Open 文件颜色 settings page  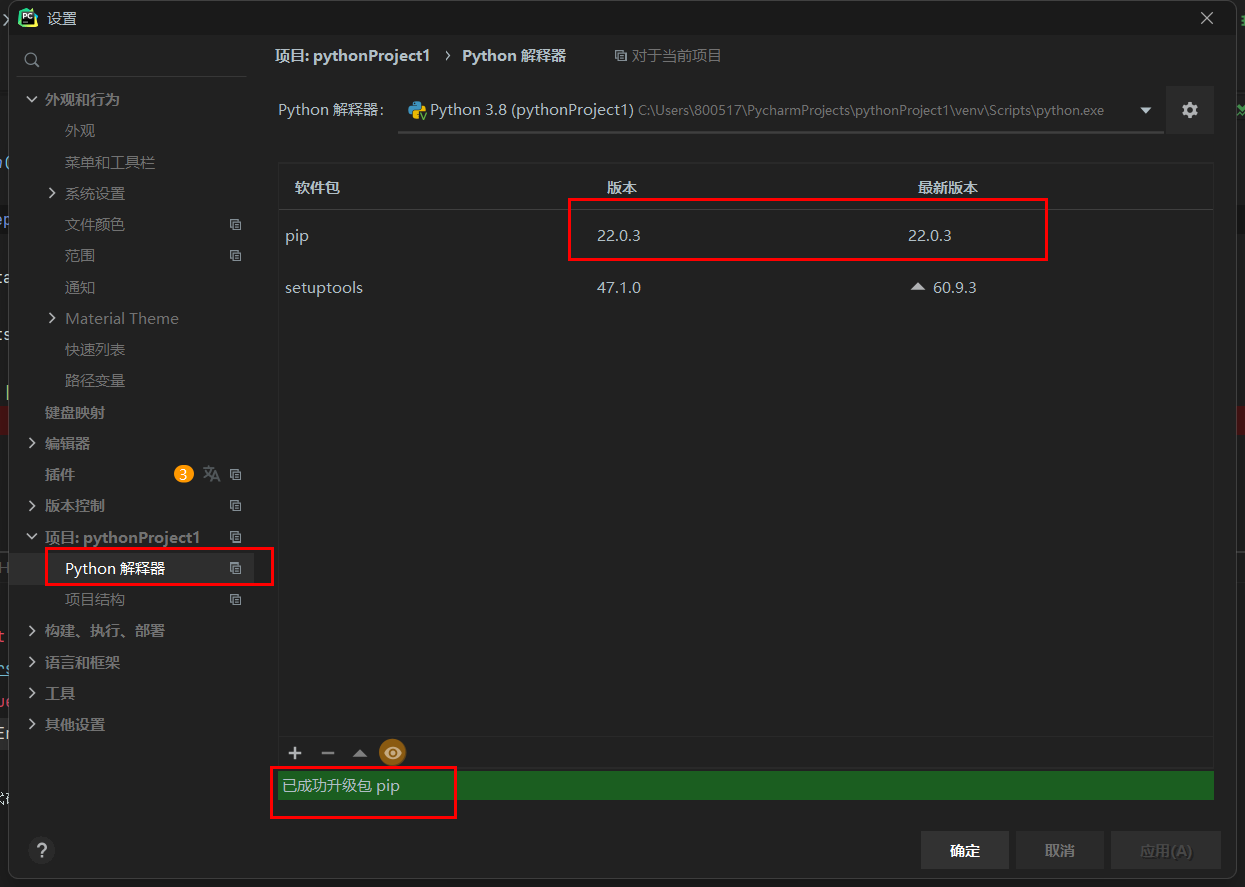(95, 225)
